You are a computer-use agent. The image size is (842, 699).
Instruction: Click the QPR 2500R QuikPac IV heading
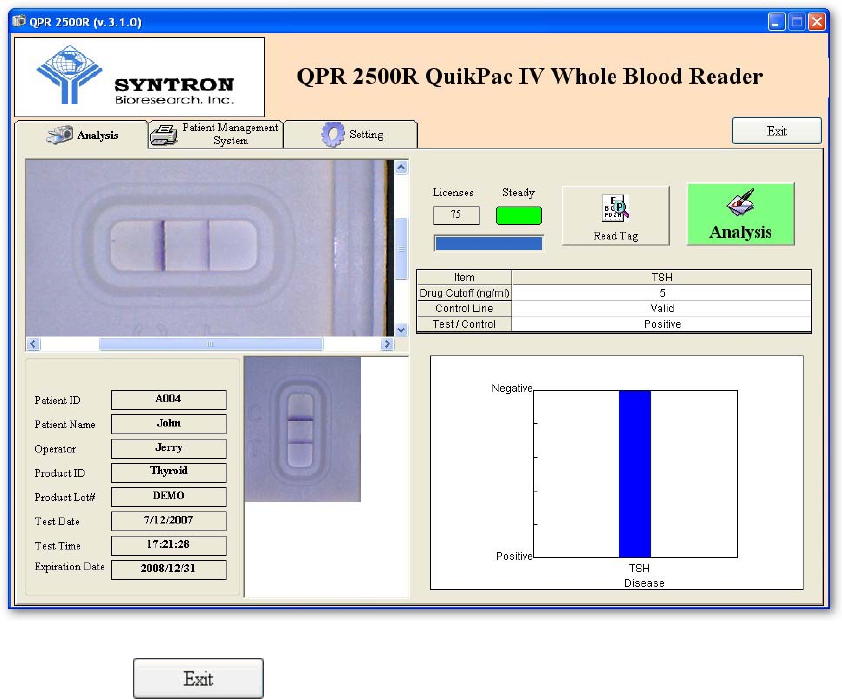coord(529,76)
